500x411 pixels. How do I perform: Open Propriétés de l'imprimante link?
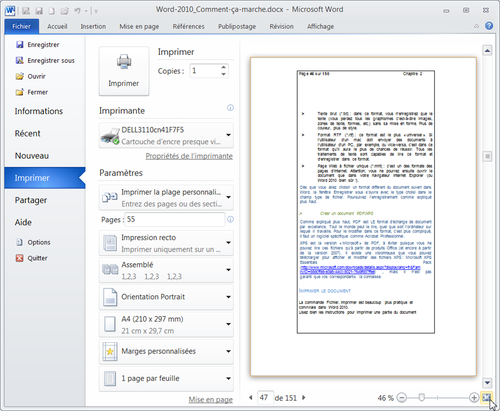(x=189, y=156)
